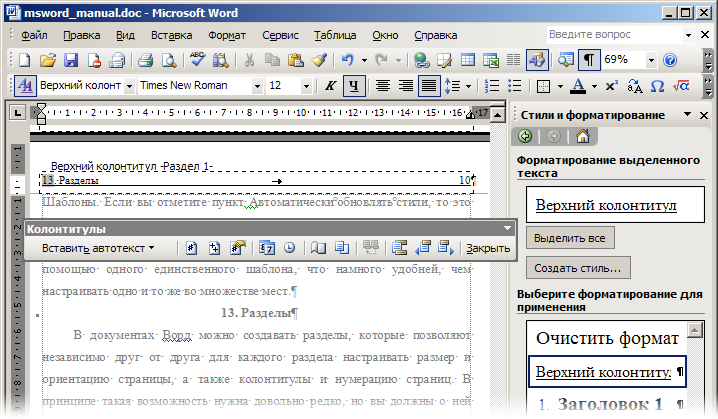Insert symbol using Omega icon

[658, 86]
